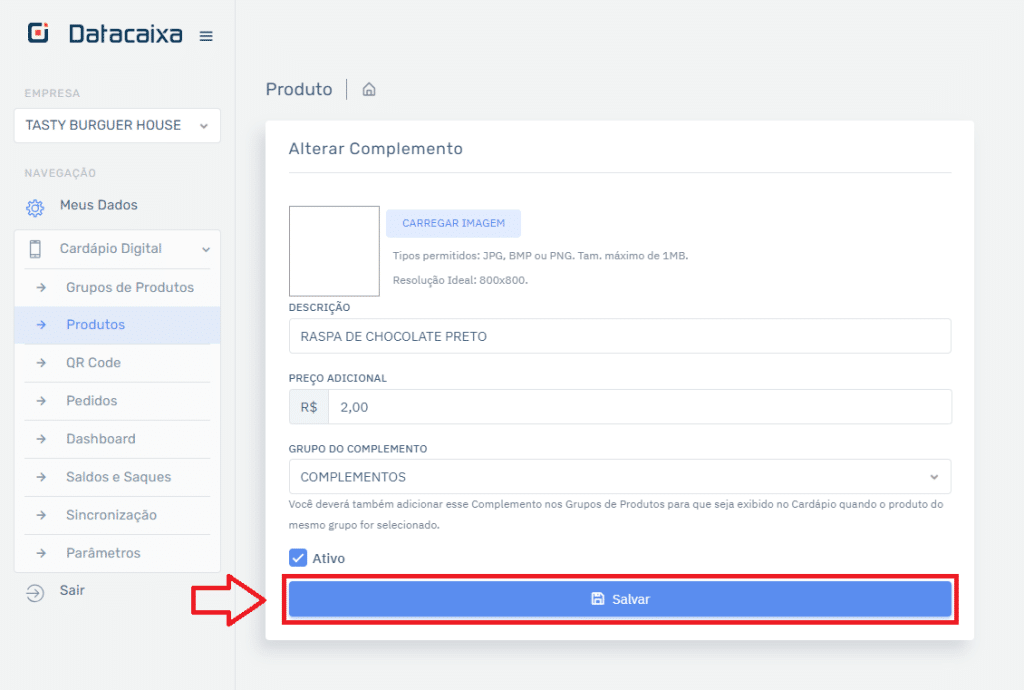The image size is (1024, 690).
Task: Click the Datacaixa logo icon
Action: coord(38,34)
